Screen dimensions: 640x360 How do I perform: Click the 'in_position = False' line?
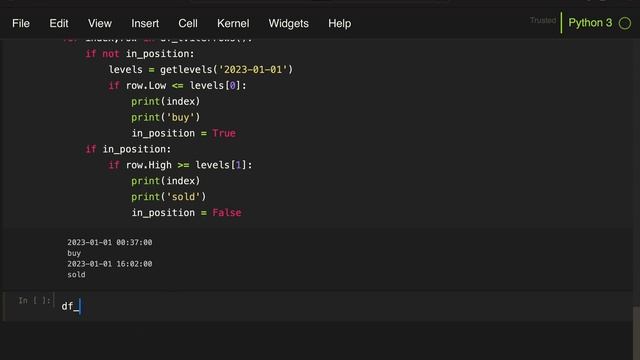186,213
